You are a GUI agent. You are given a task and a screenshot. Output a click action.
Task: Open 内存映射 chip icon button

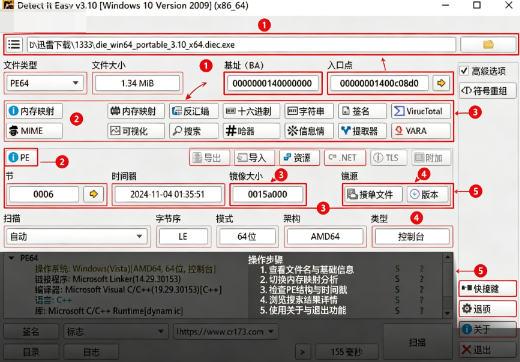(x=136, y=111)
